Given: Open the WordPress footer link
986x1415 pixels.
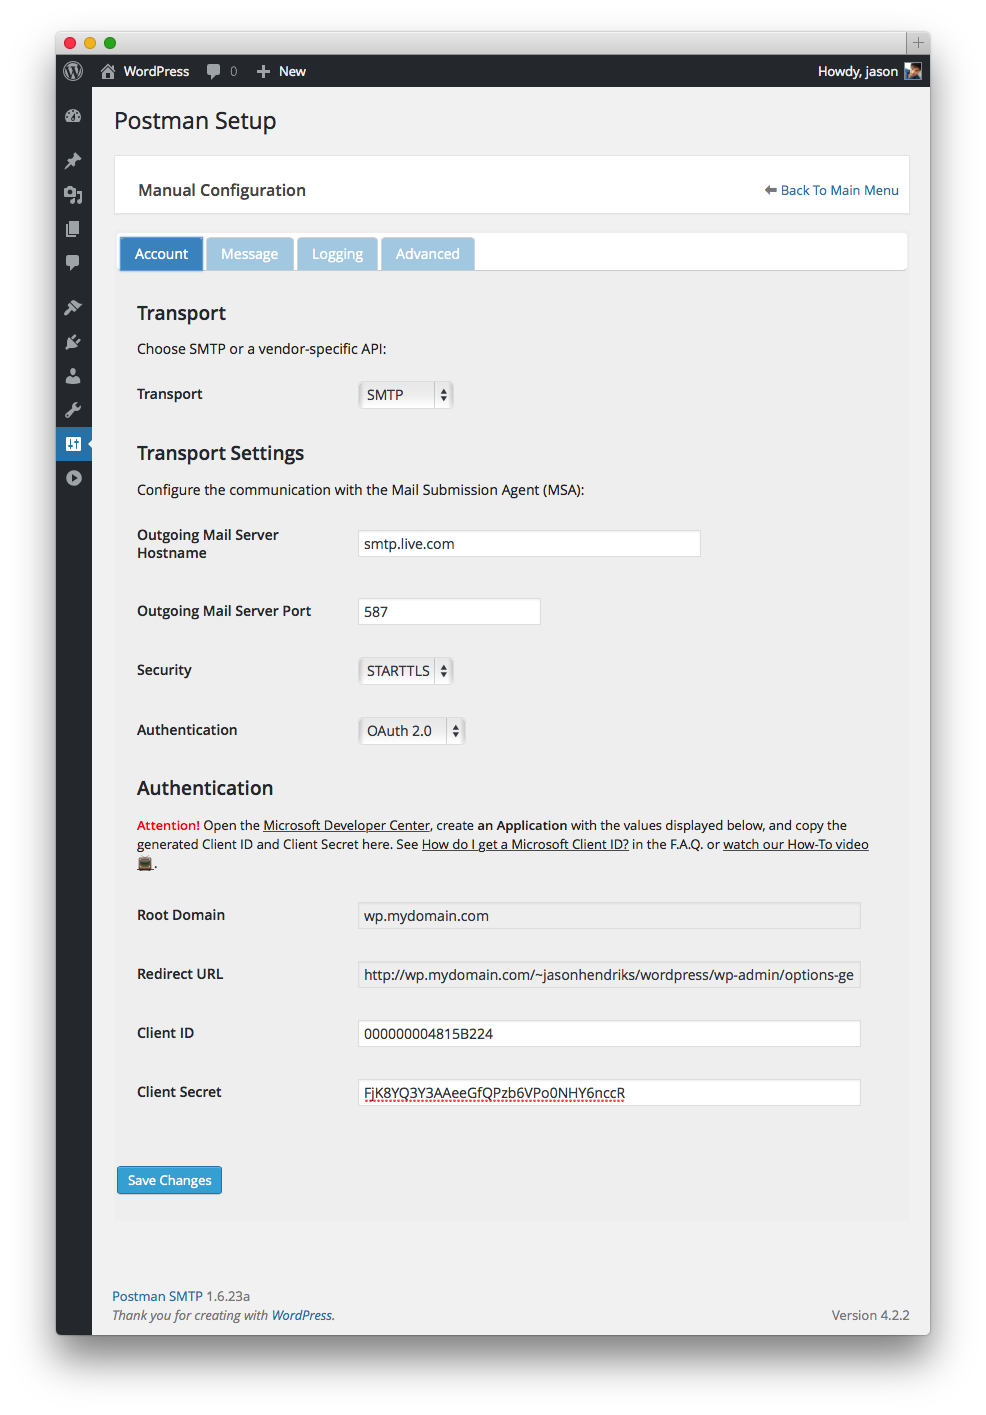Looking at the screenshot, I should click(302, 1315).
